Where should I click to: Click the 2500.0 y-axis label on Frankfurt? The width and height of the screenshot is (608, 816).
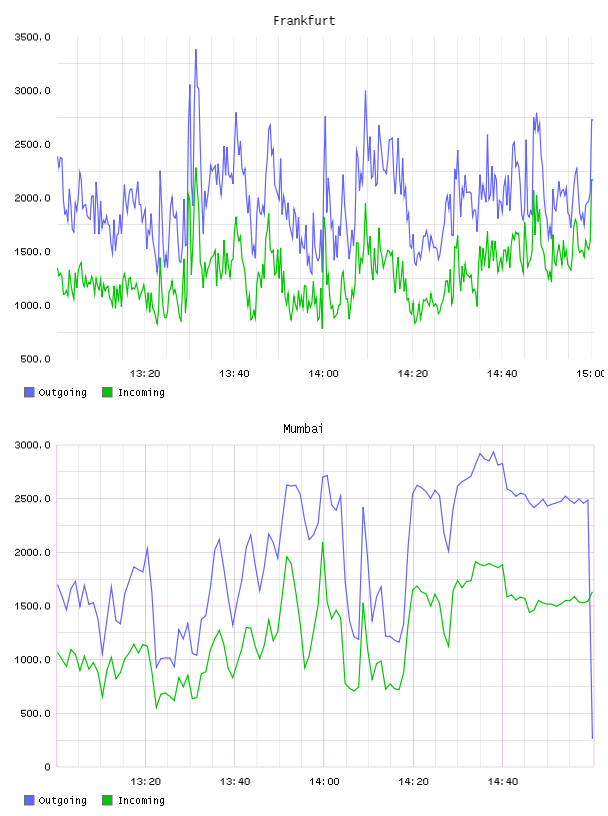32,144
